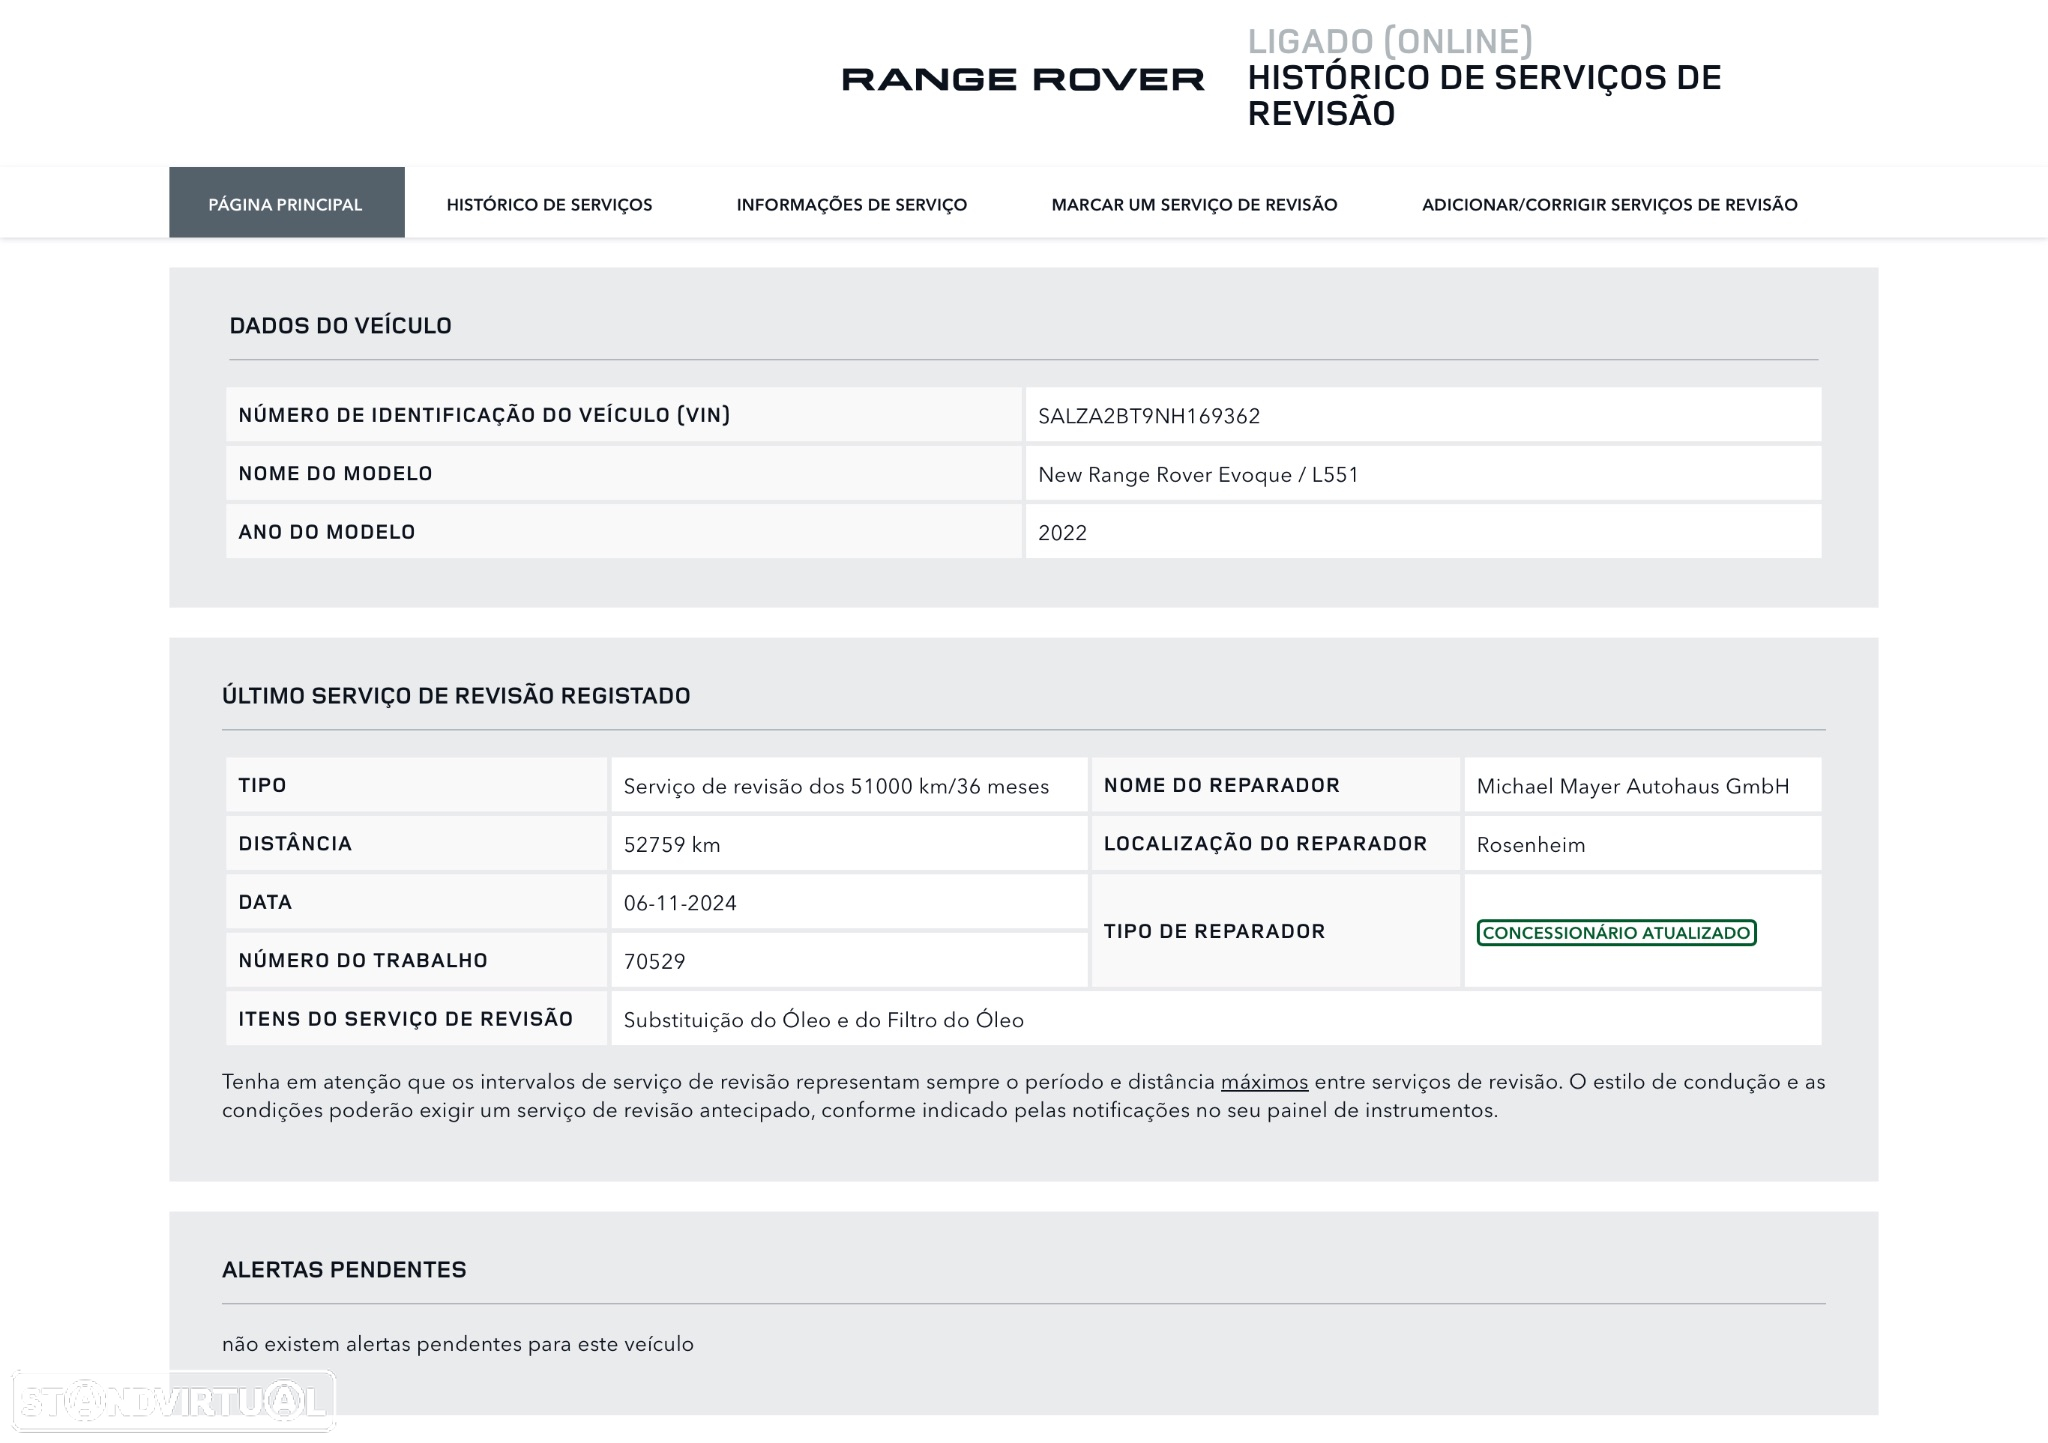Click the Concessionário Atualizado badge
The image size is (2048, 1443).
[1616, 932]
